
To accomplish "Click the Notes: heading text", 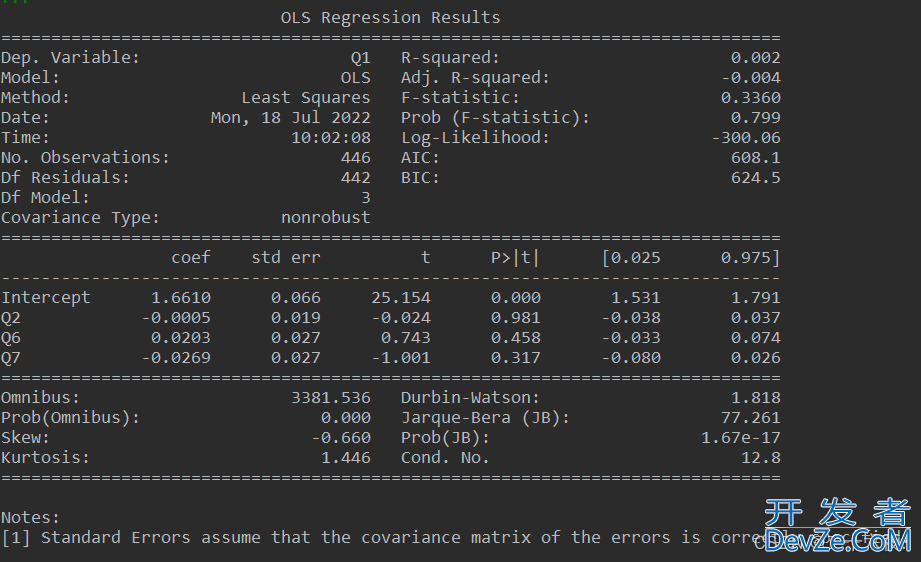I will click(x=31, y=517).
